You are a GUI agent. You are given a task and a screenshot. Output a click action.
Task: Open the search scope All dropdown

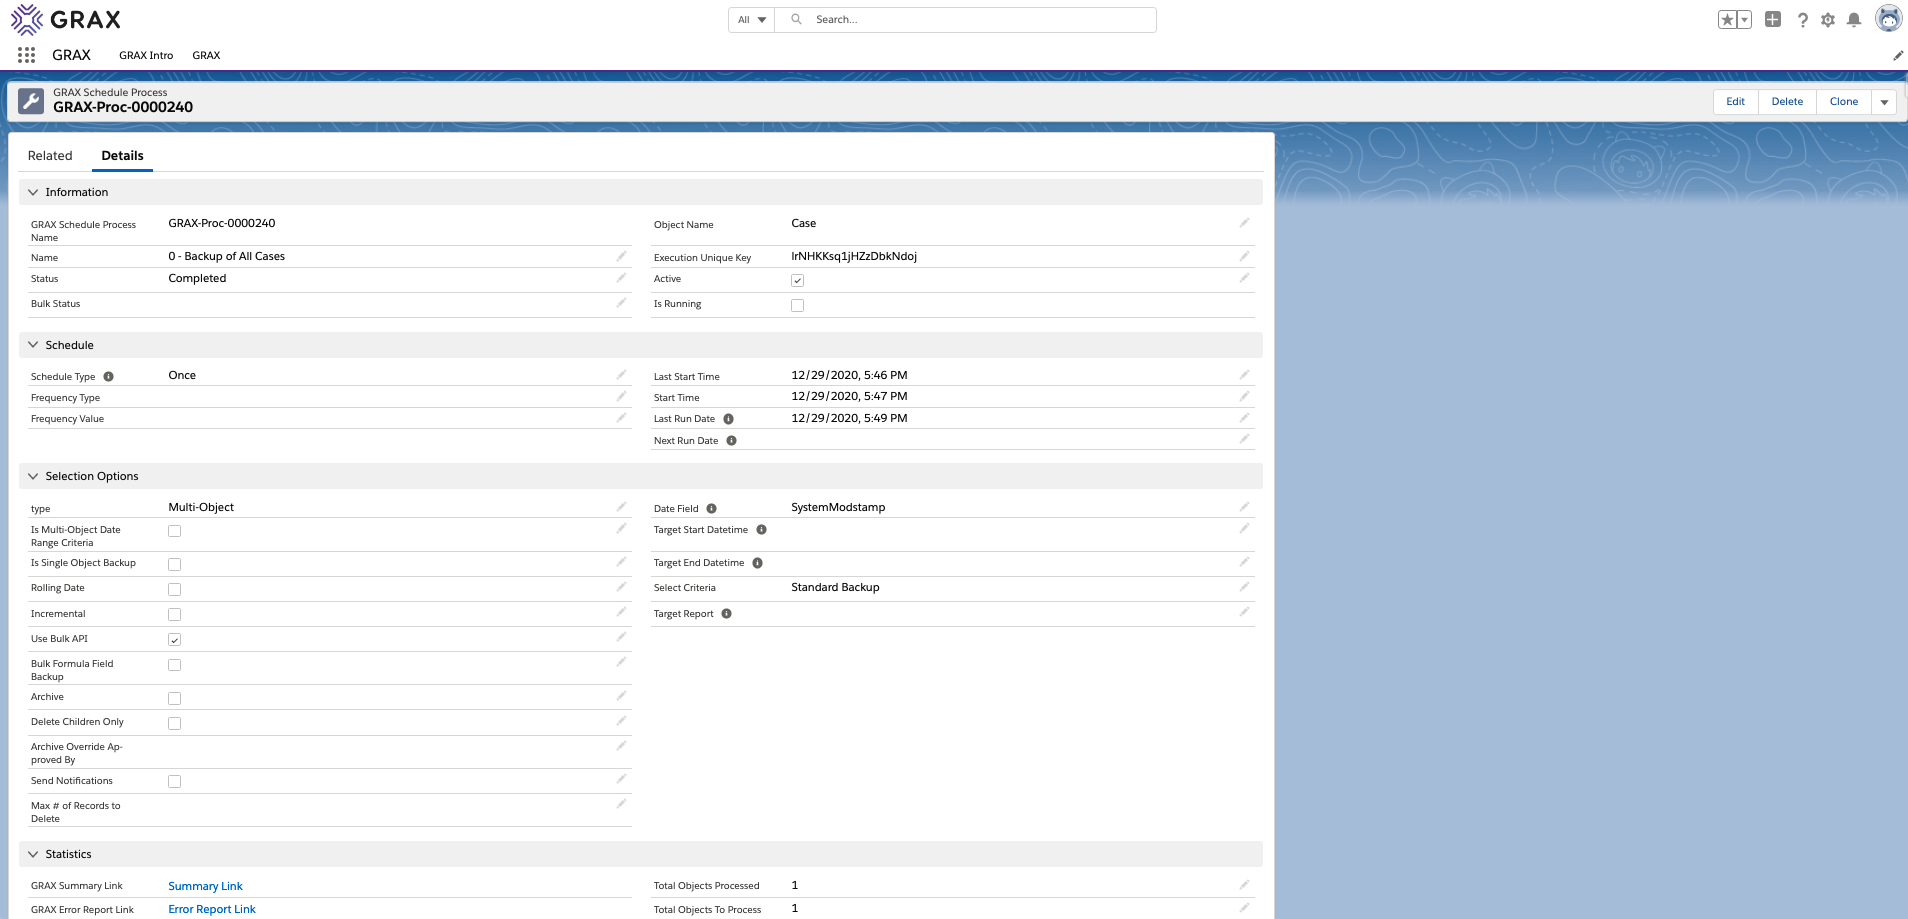[x=752, y=20]
